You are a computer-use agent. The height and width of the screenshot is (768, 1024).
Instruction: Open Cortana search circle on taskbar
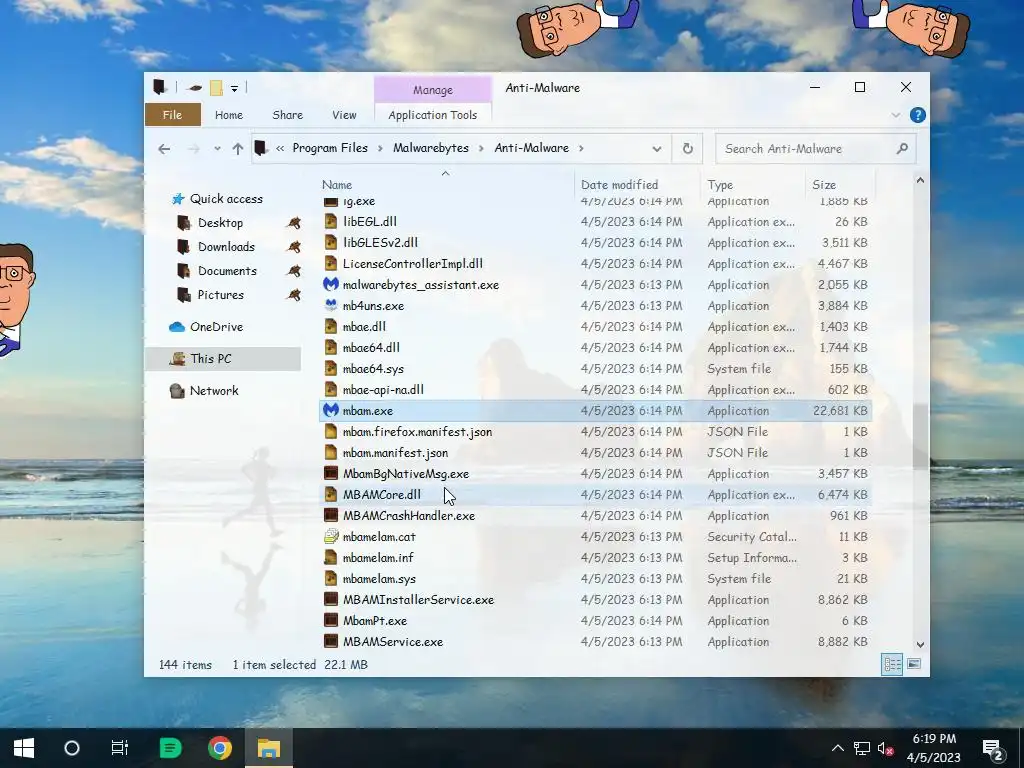(72, 748)
